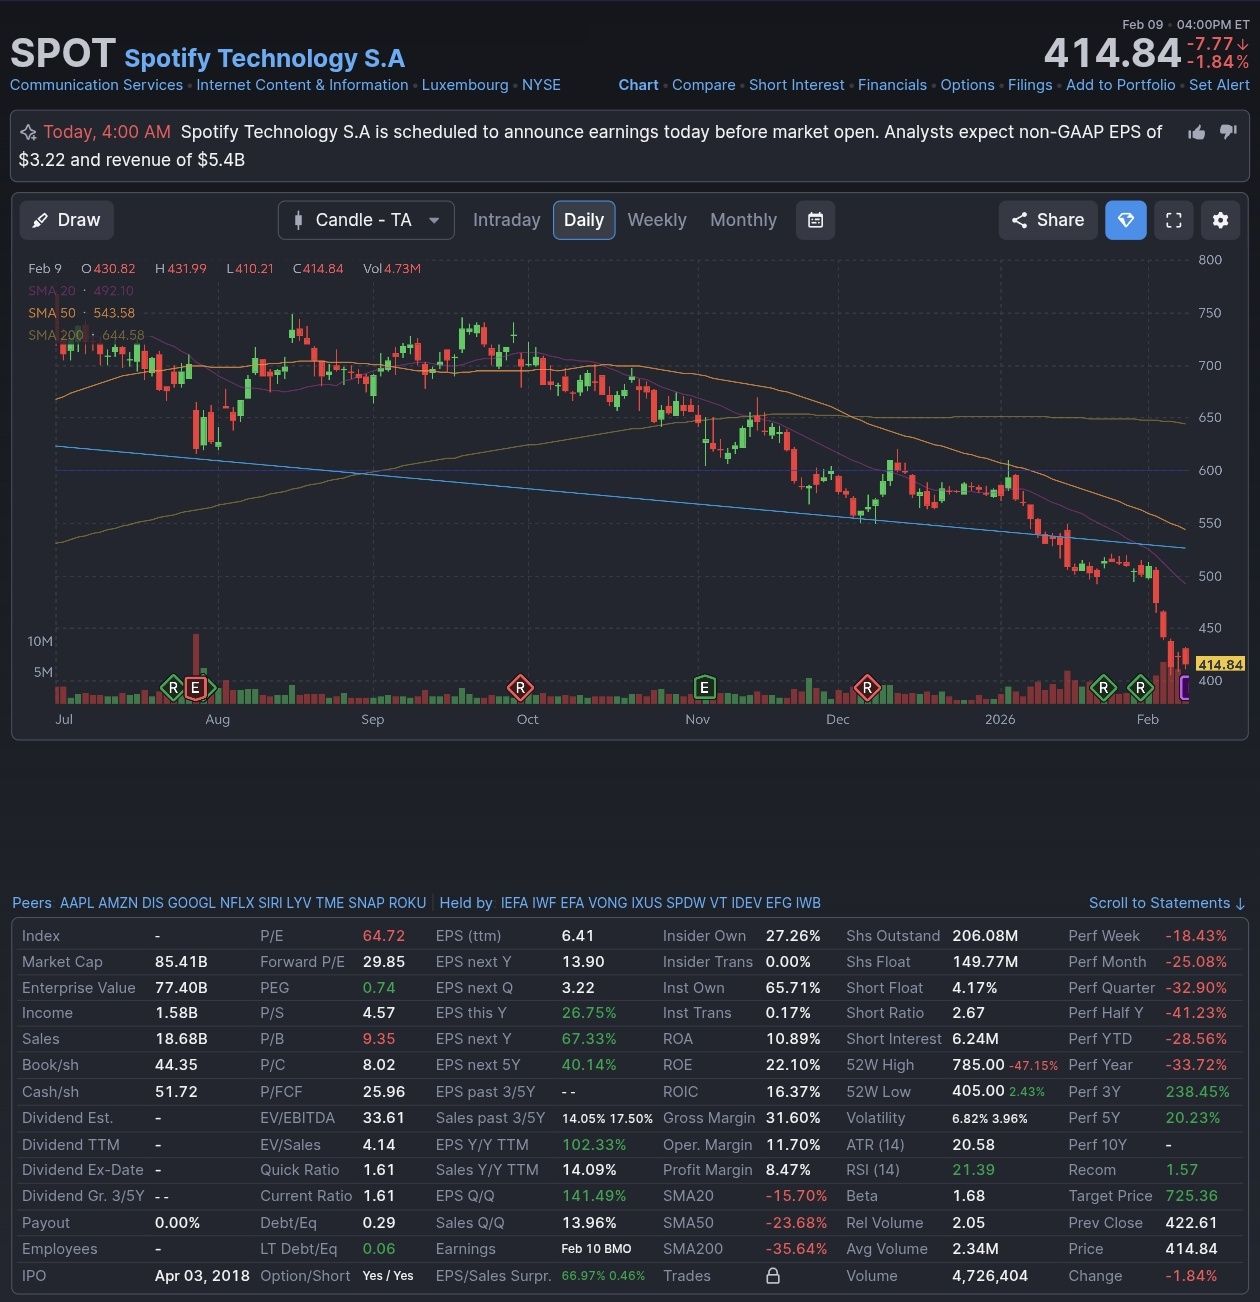Click the candlestick icon in chart type selector
Screen dimensions: 1260x1302
(298, 220)
